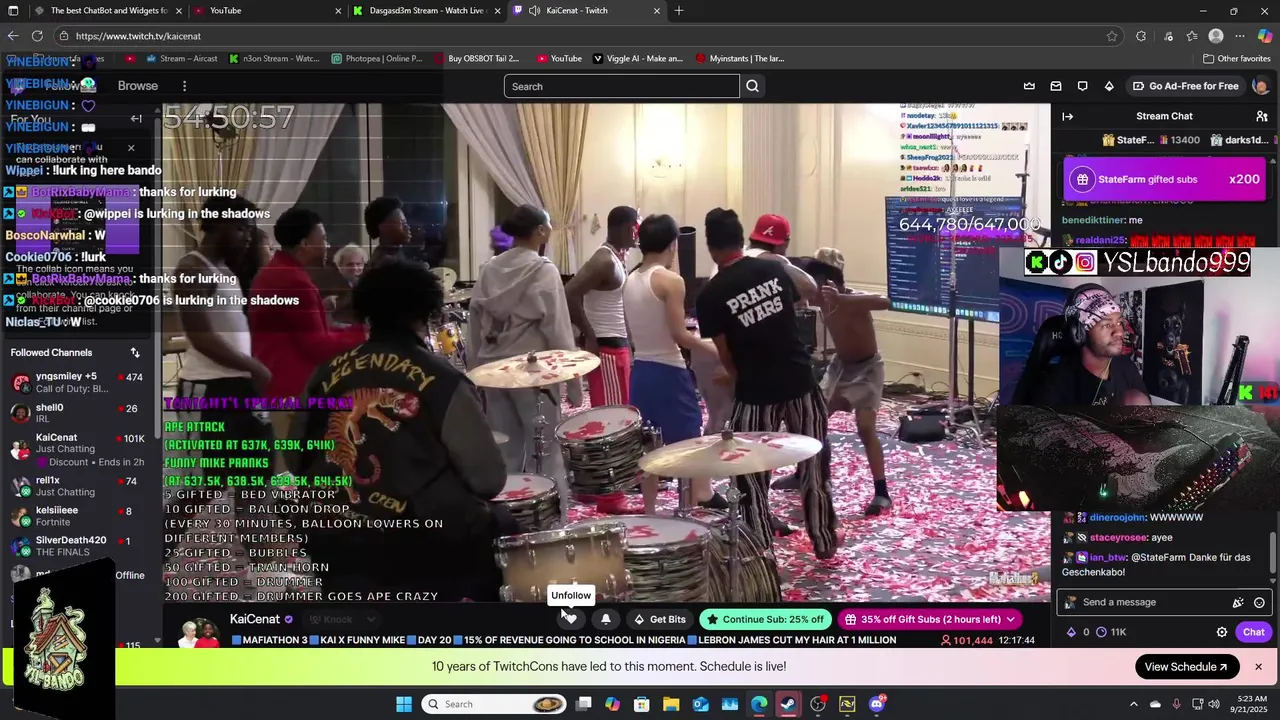Open the emote picker smiley in chat
Viewport: 1280px width, 720px height.
(x=1259, y=602)
